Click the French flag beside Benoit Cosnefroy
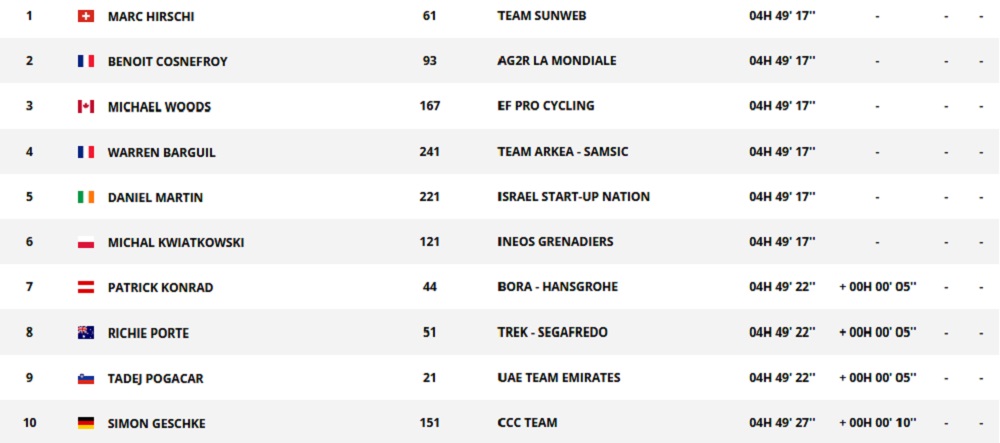 point(86,61)
